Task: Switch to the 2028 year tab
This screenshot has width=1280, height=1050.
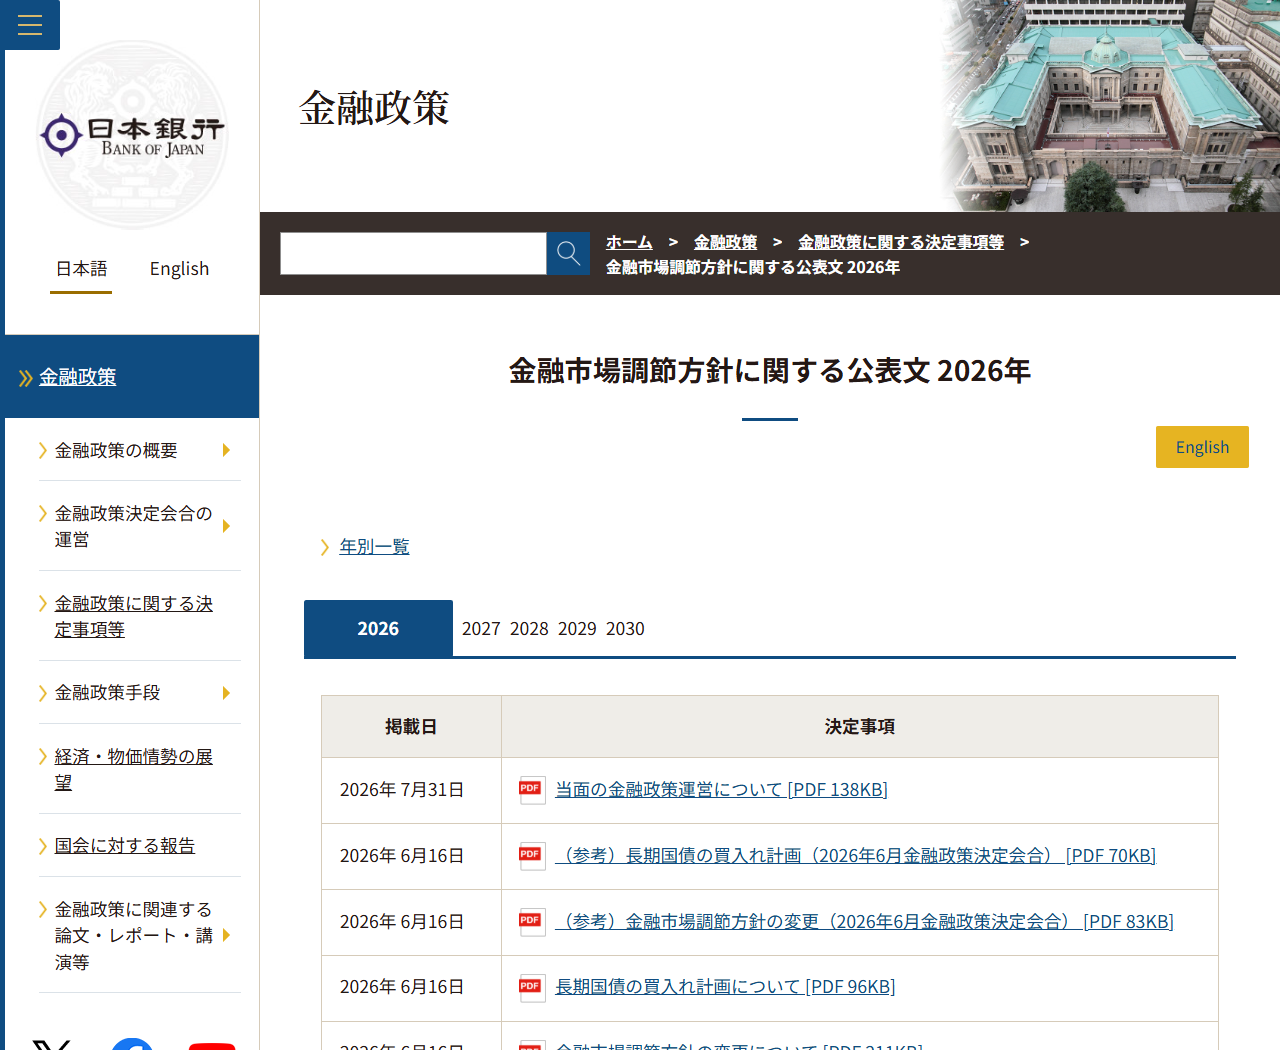Action: (x=529, y=629)
